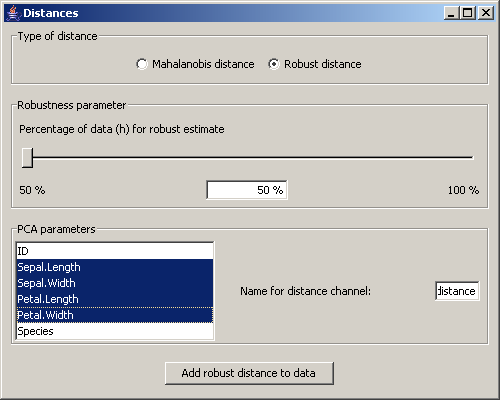This screenshot has width=500, height=400.
Task: Close the Distances window
Action: pos(486,13)
